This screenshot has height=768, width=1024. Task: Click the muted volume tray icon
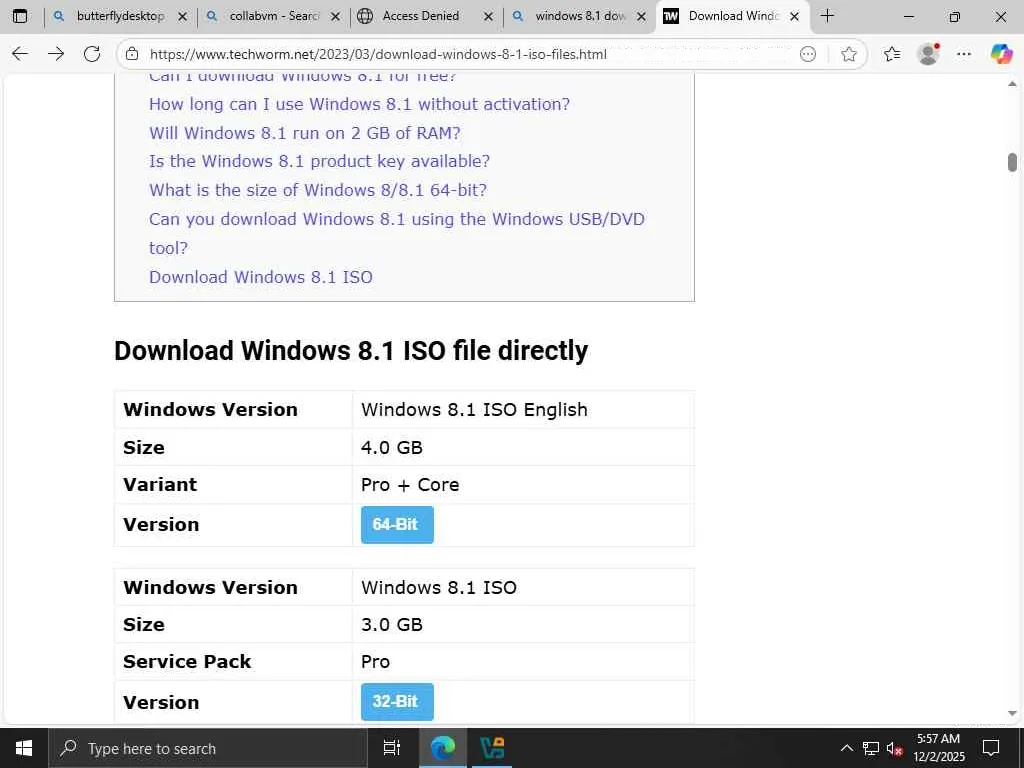pyautogui.click(x=894, y=749)
